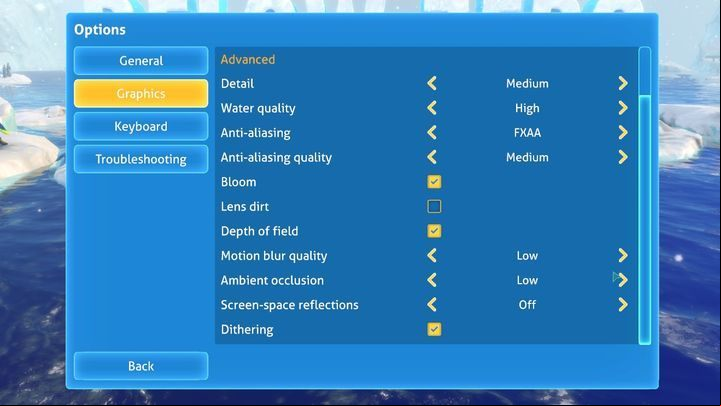Viewport: 721px width, 406px height.
Task: Change Screen-space reflections using left arrow
Action: click(x=432, y=305)
